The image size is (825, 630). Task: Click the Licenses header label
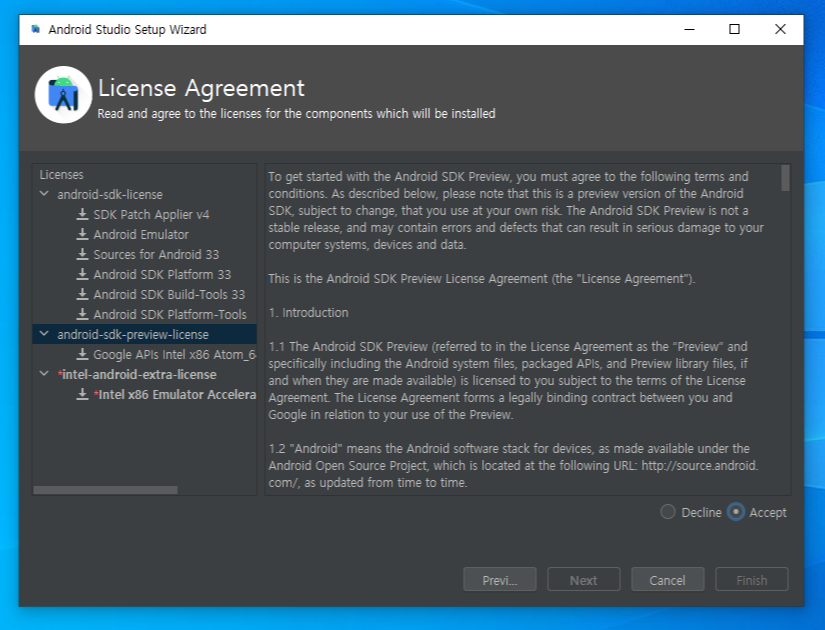(x=61, y=174)
